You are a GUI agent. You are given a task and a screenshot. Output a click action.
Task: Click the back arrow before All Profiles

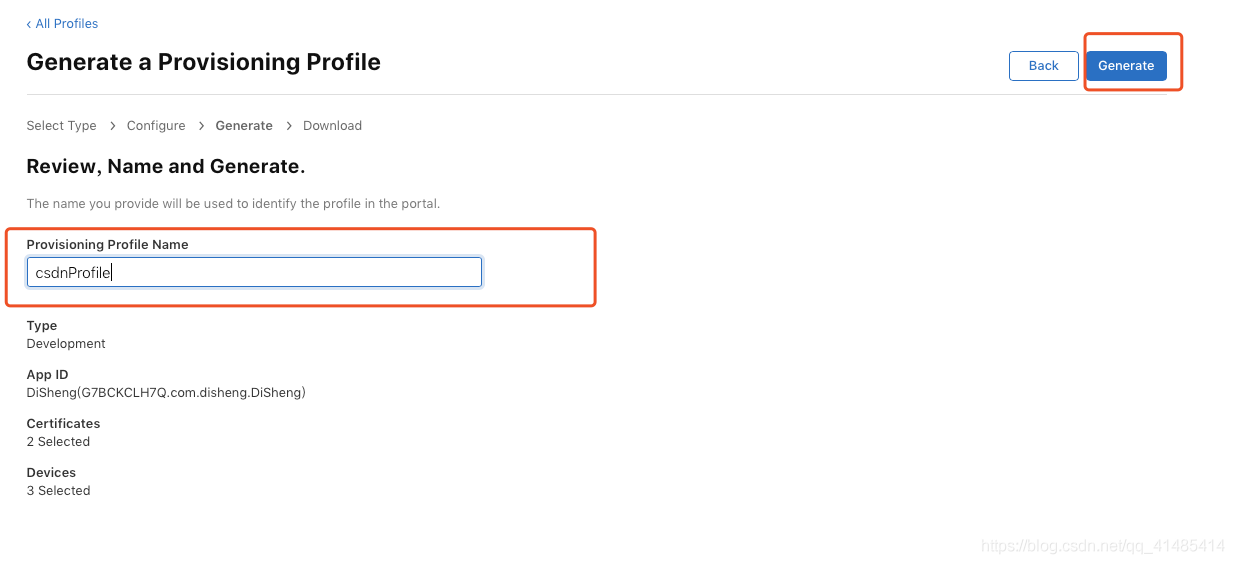(x=29, y=24)
